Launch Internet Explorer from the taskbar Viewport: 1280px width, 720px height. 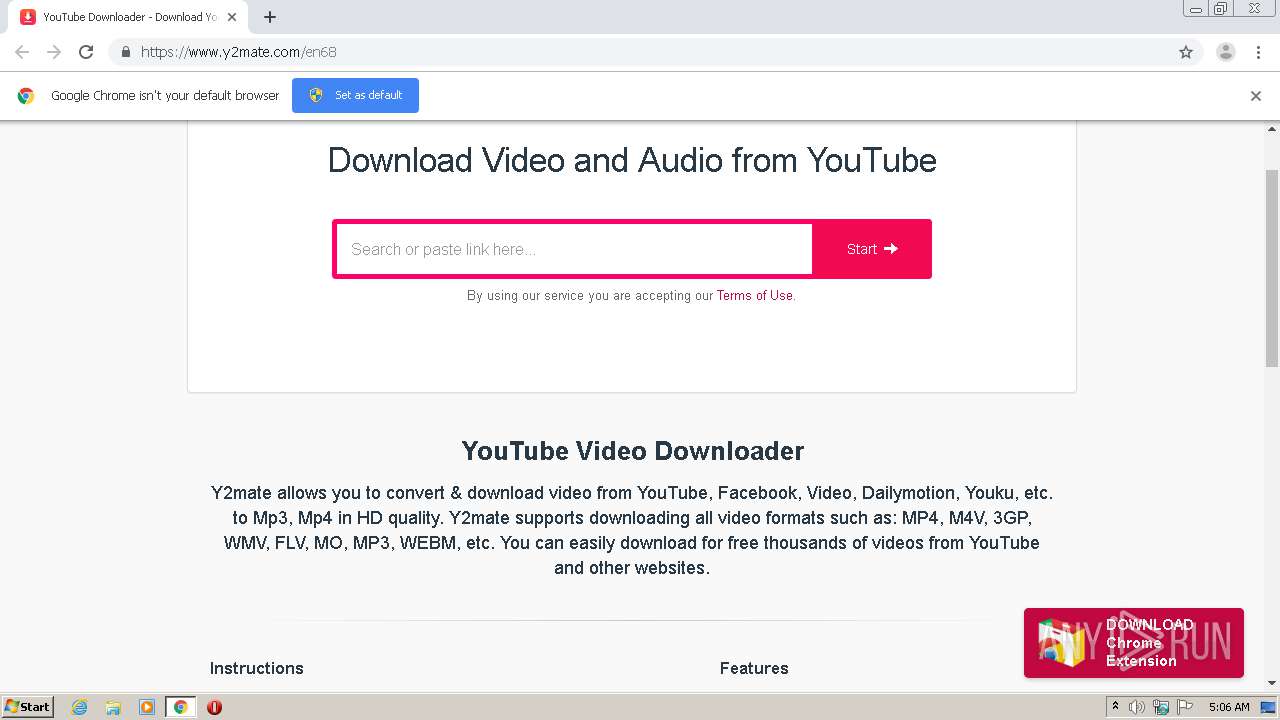[80, 707]
